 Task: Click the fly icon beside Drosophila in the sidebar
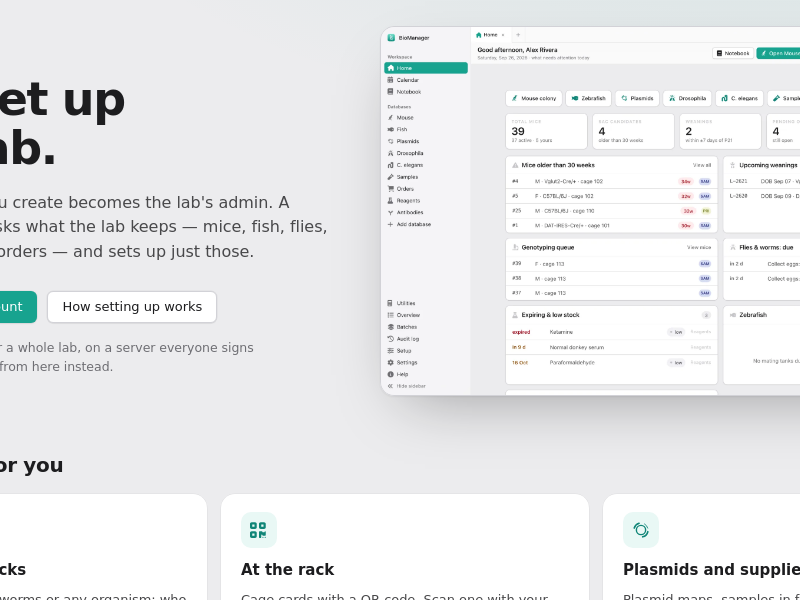[x=390, y=153]
